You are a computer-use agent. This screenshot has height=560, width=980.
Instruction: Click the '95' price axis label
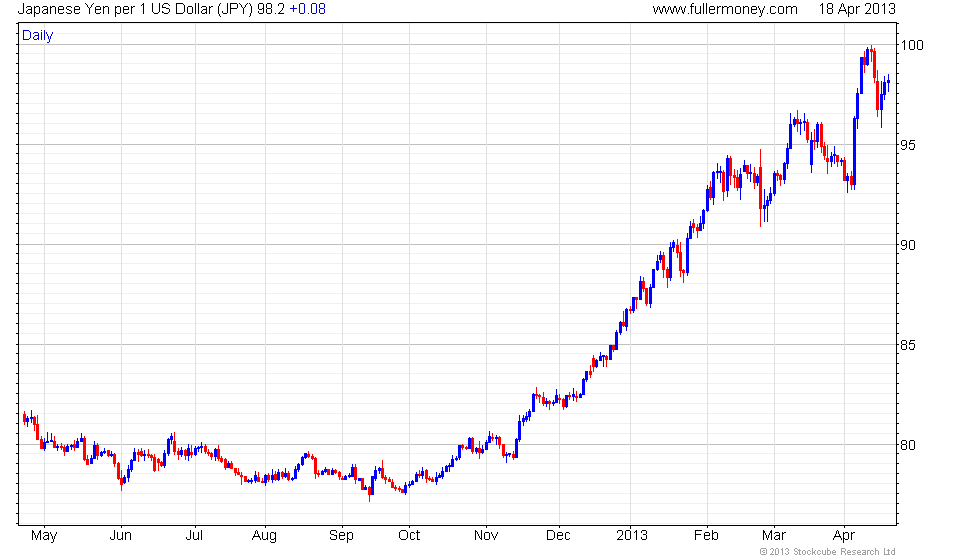point(908,145)
